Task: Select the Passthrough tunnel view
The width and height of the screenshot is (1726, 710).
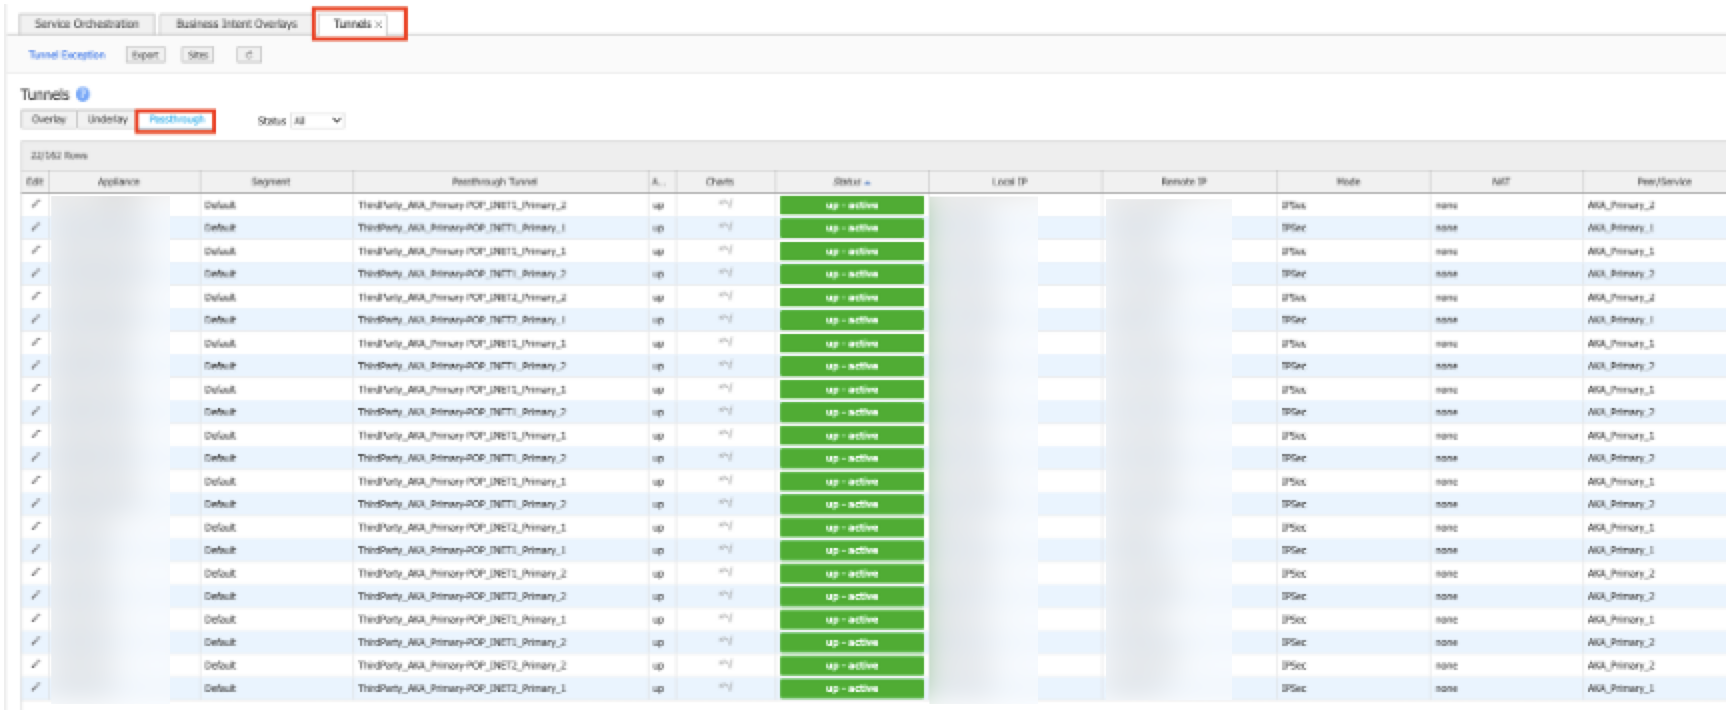Action: tap(176, 120)
